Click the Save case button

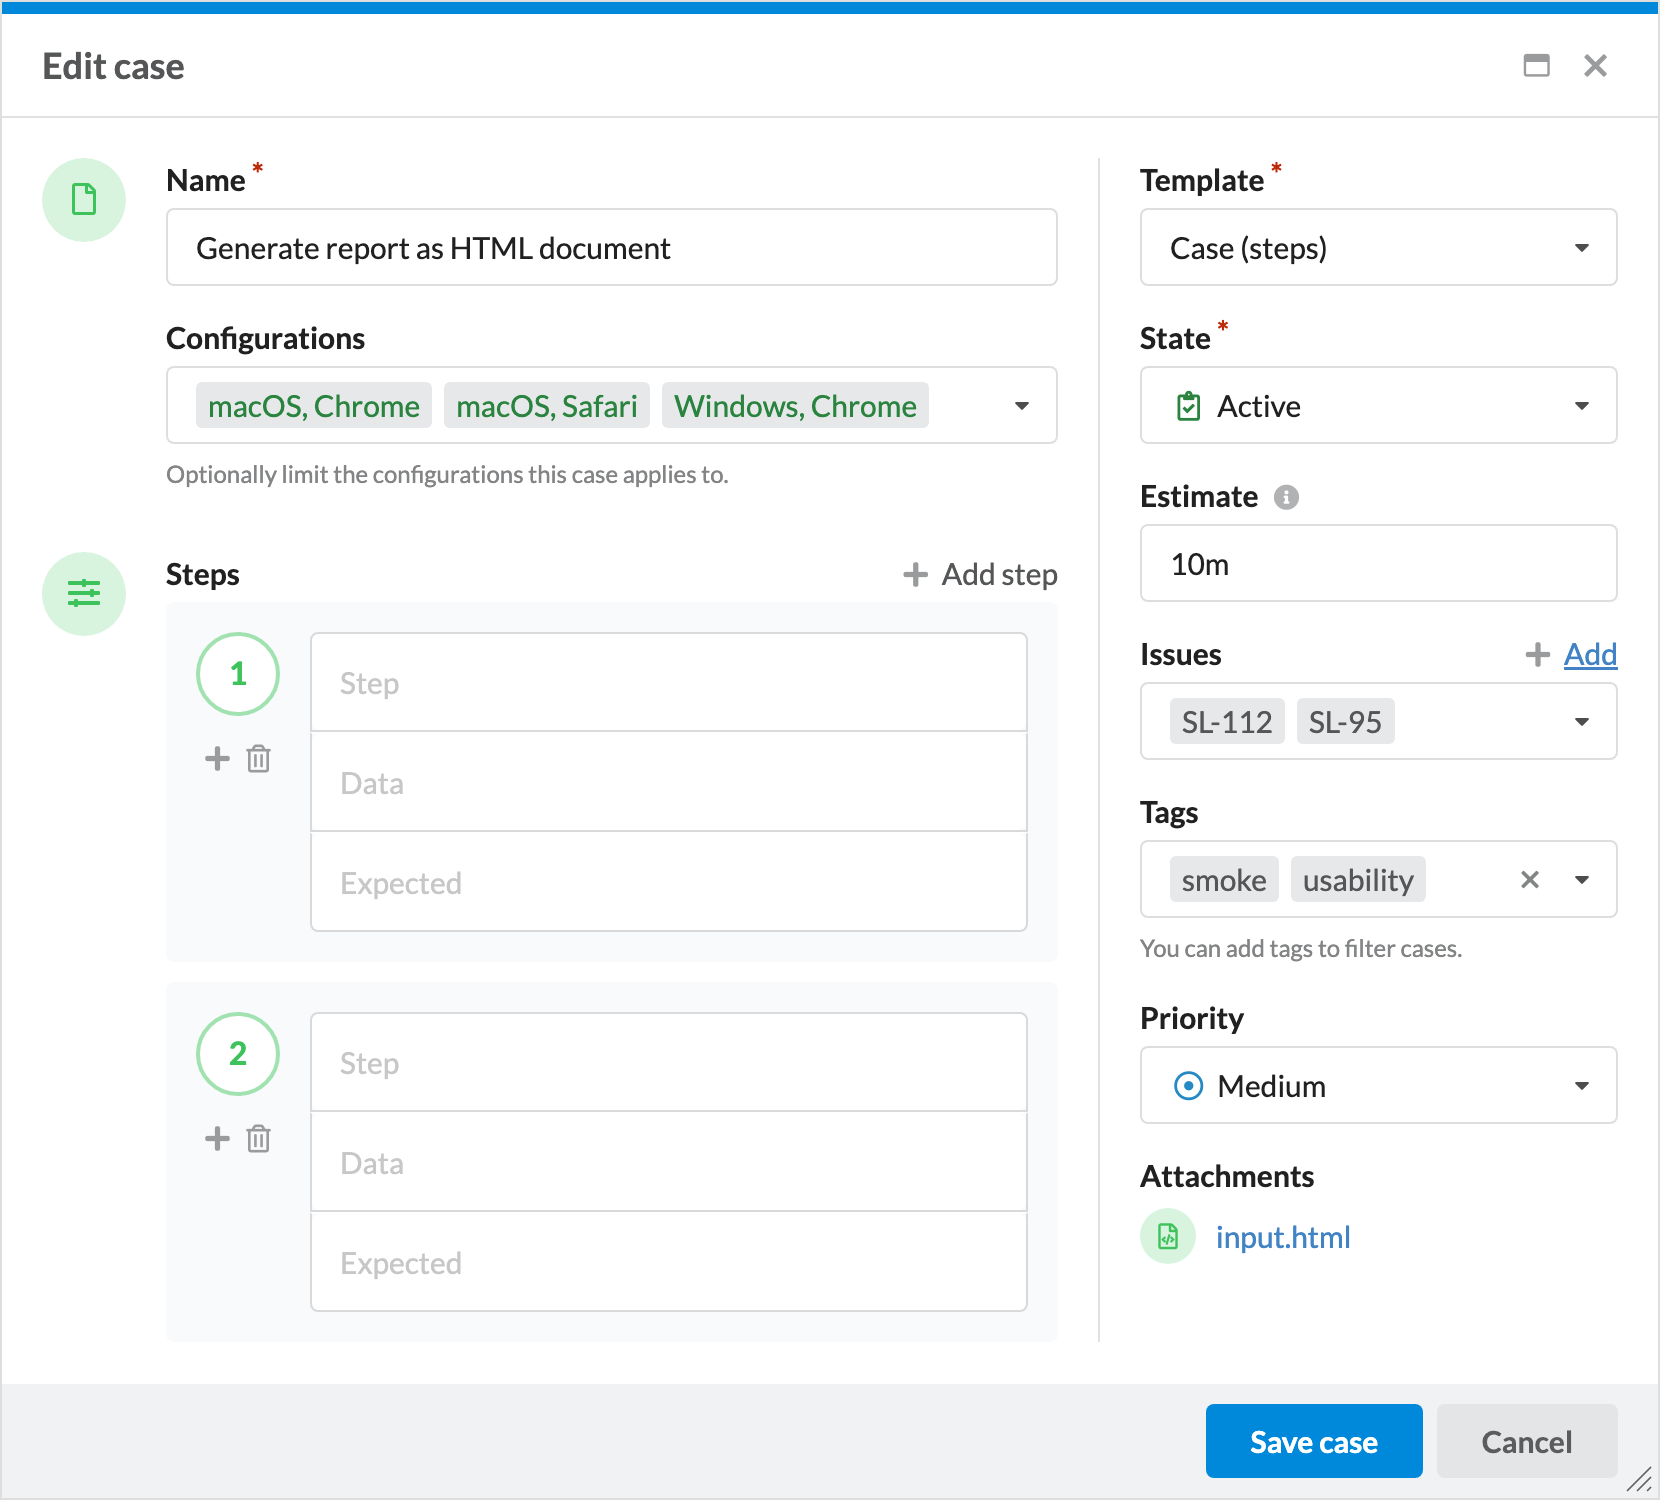click(1314, 1441)
